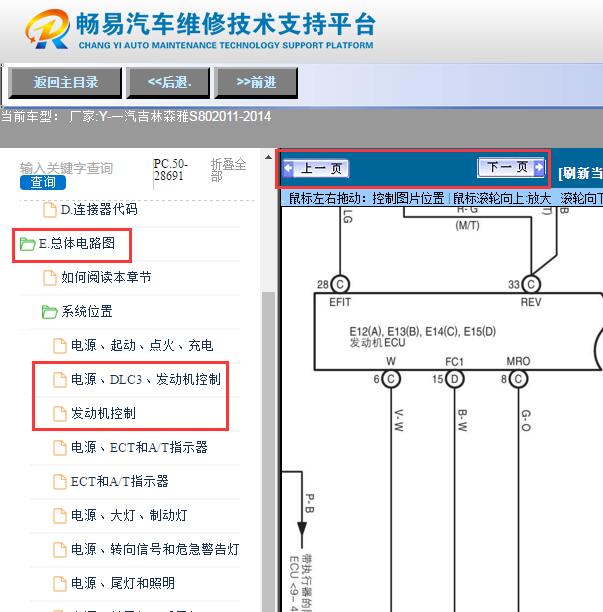The height and width of the screenshot is (612, 603).
Task: Click the tree panel scrollbar up arrow
Action: point(268,157)
